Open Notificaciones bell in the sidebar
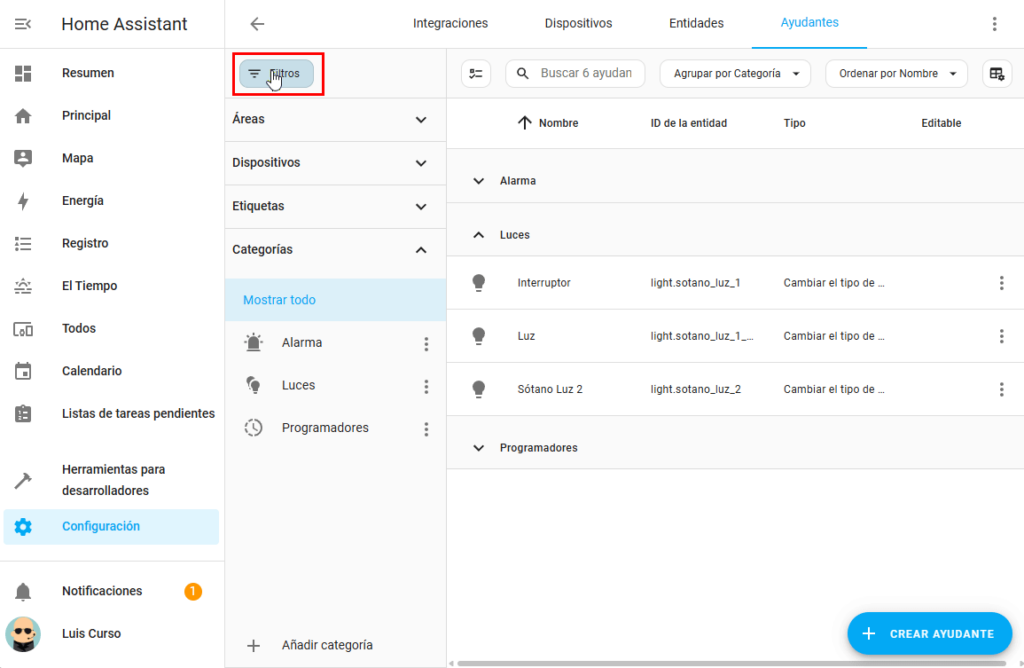Image resolution: width=1024 pixels, height=668 pixels. pyautogui.click(x=23, y=591)
